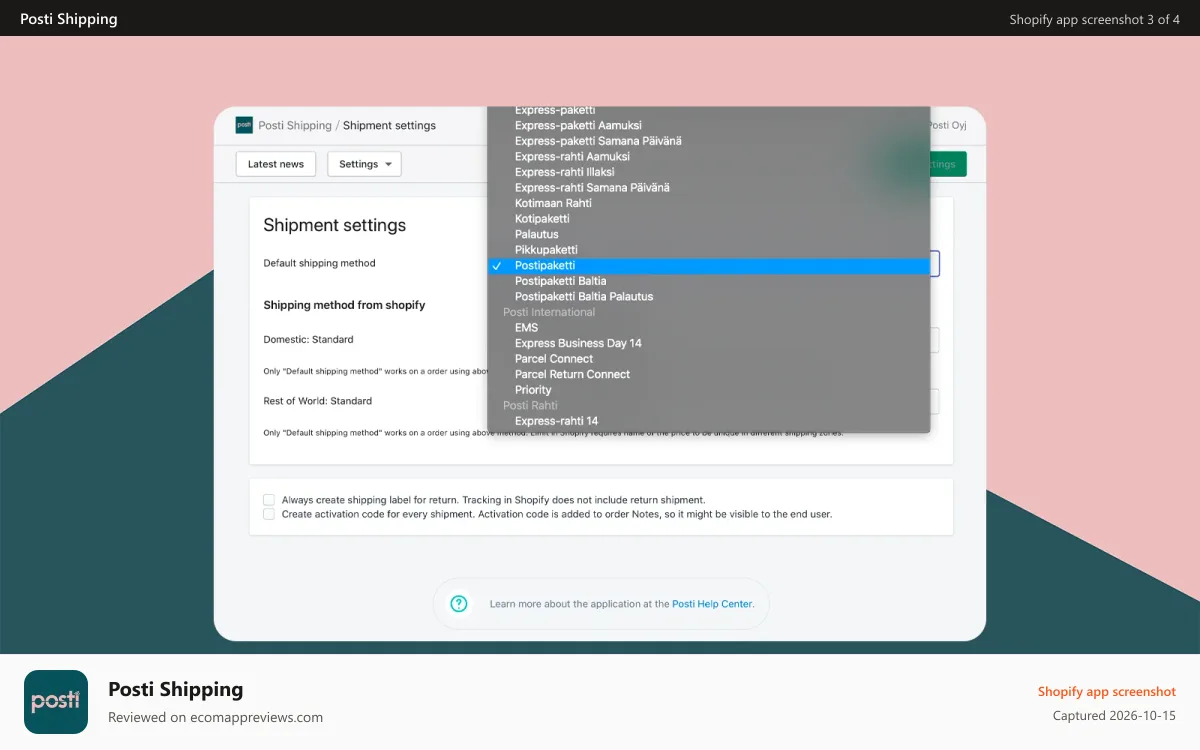Go to Posti Shipping breadcrumb link
The height and width of the screenshot is (750, 1200).
[x=295, y=125]
